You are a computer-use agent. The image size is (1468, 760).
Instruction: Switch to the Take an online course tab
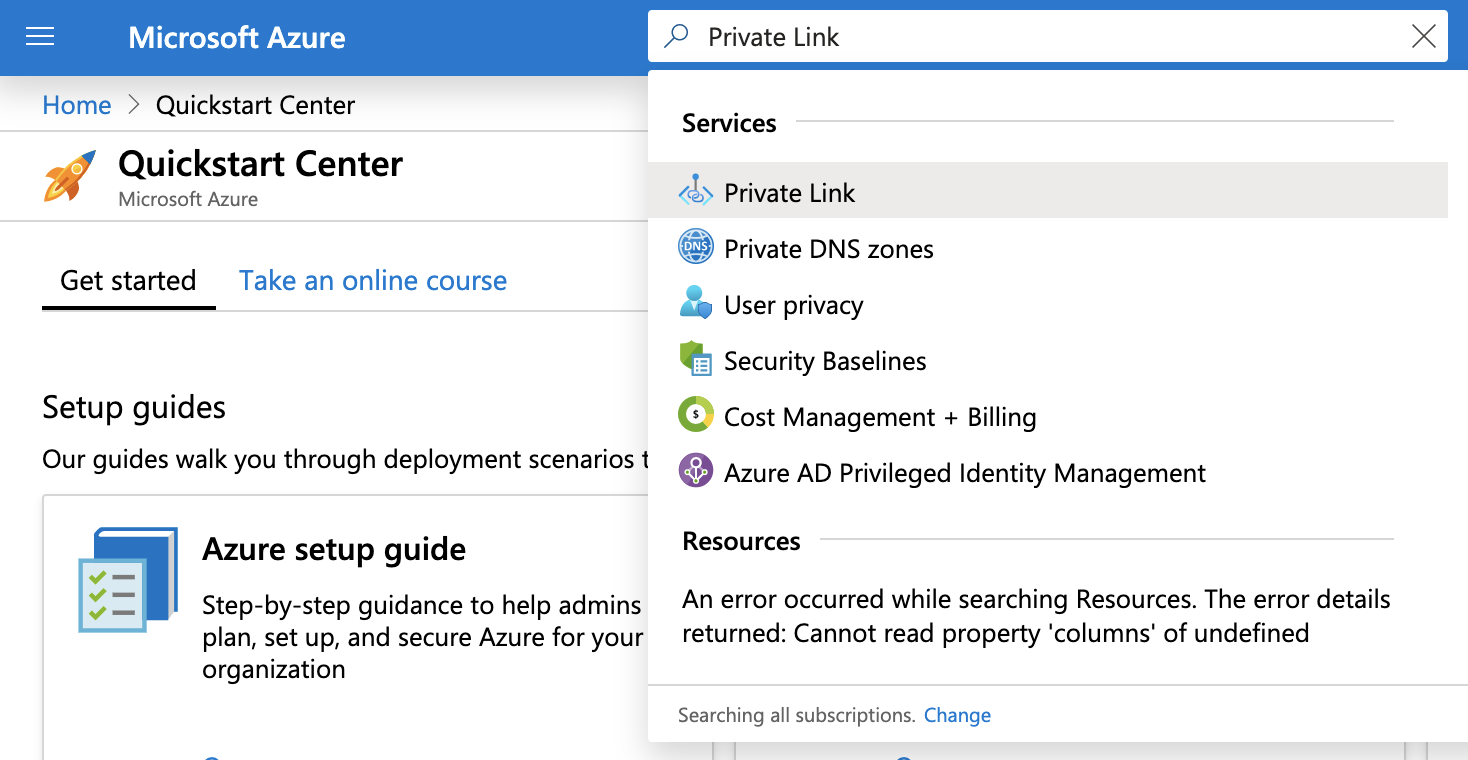[x=372, y=281]
